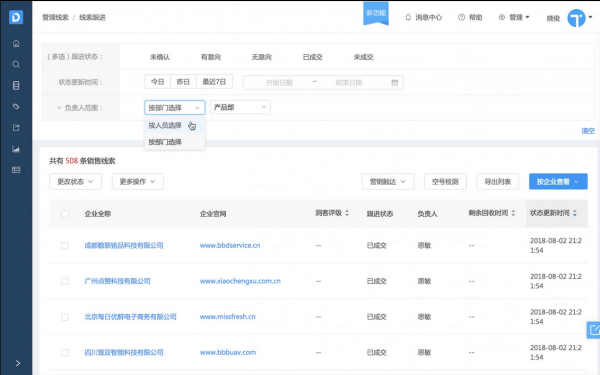Screen dimensions: 600x375
Task: Open the 按企业查看 dropdown button
Action: pyautogui.click(x=558, y=181)
